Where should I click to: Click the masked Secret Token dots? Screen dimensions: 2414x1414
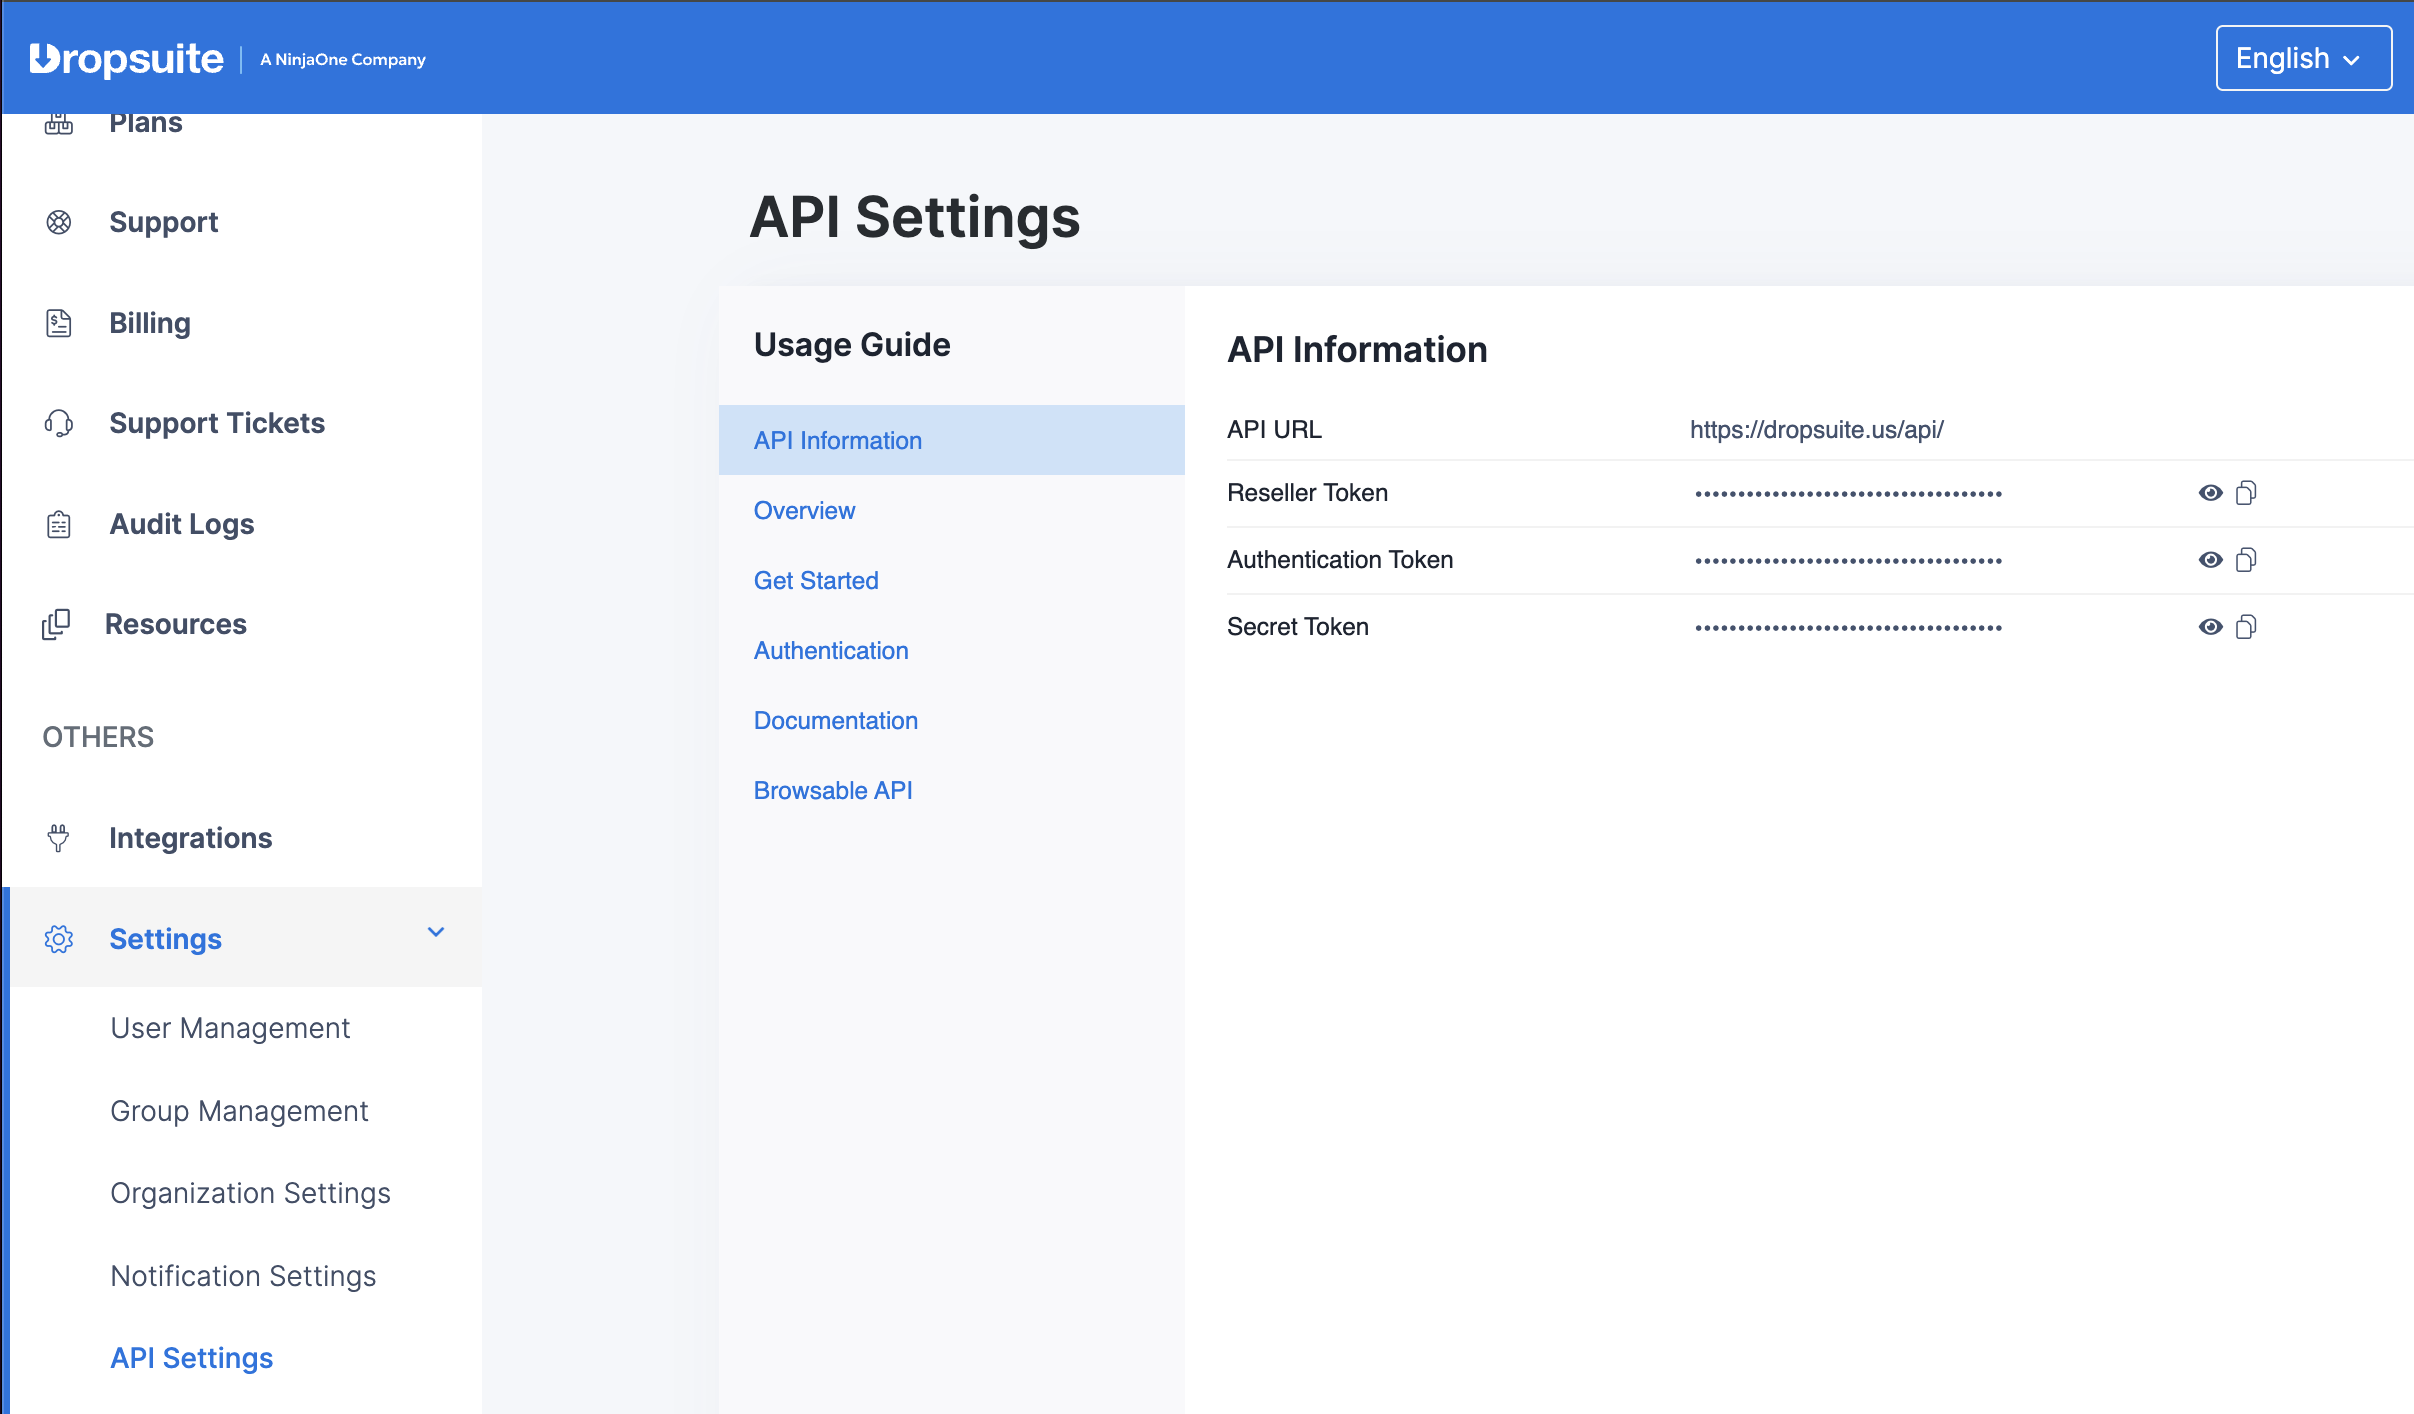point(1849,628)
